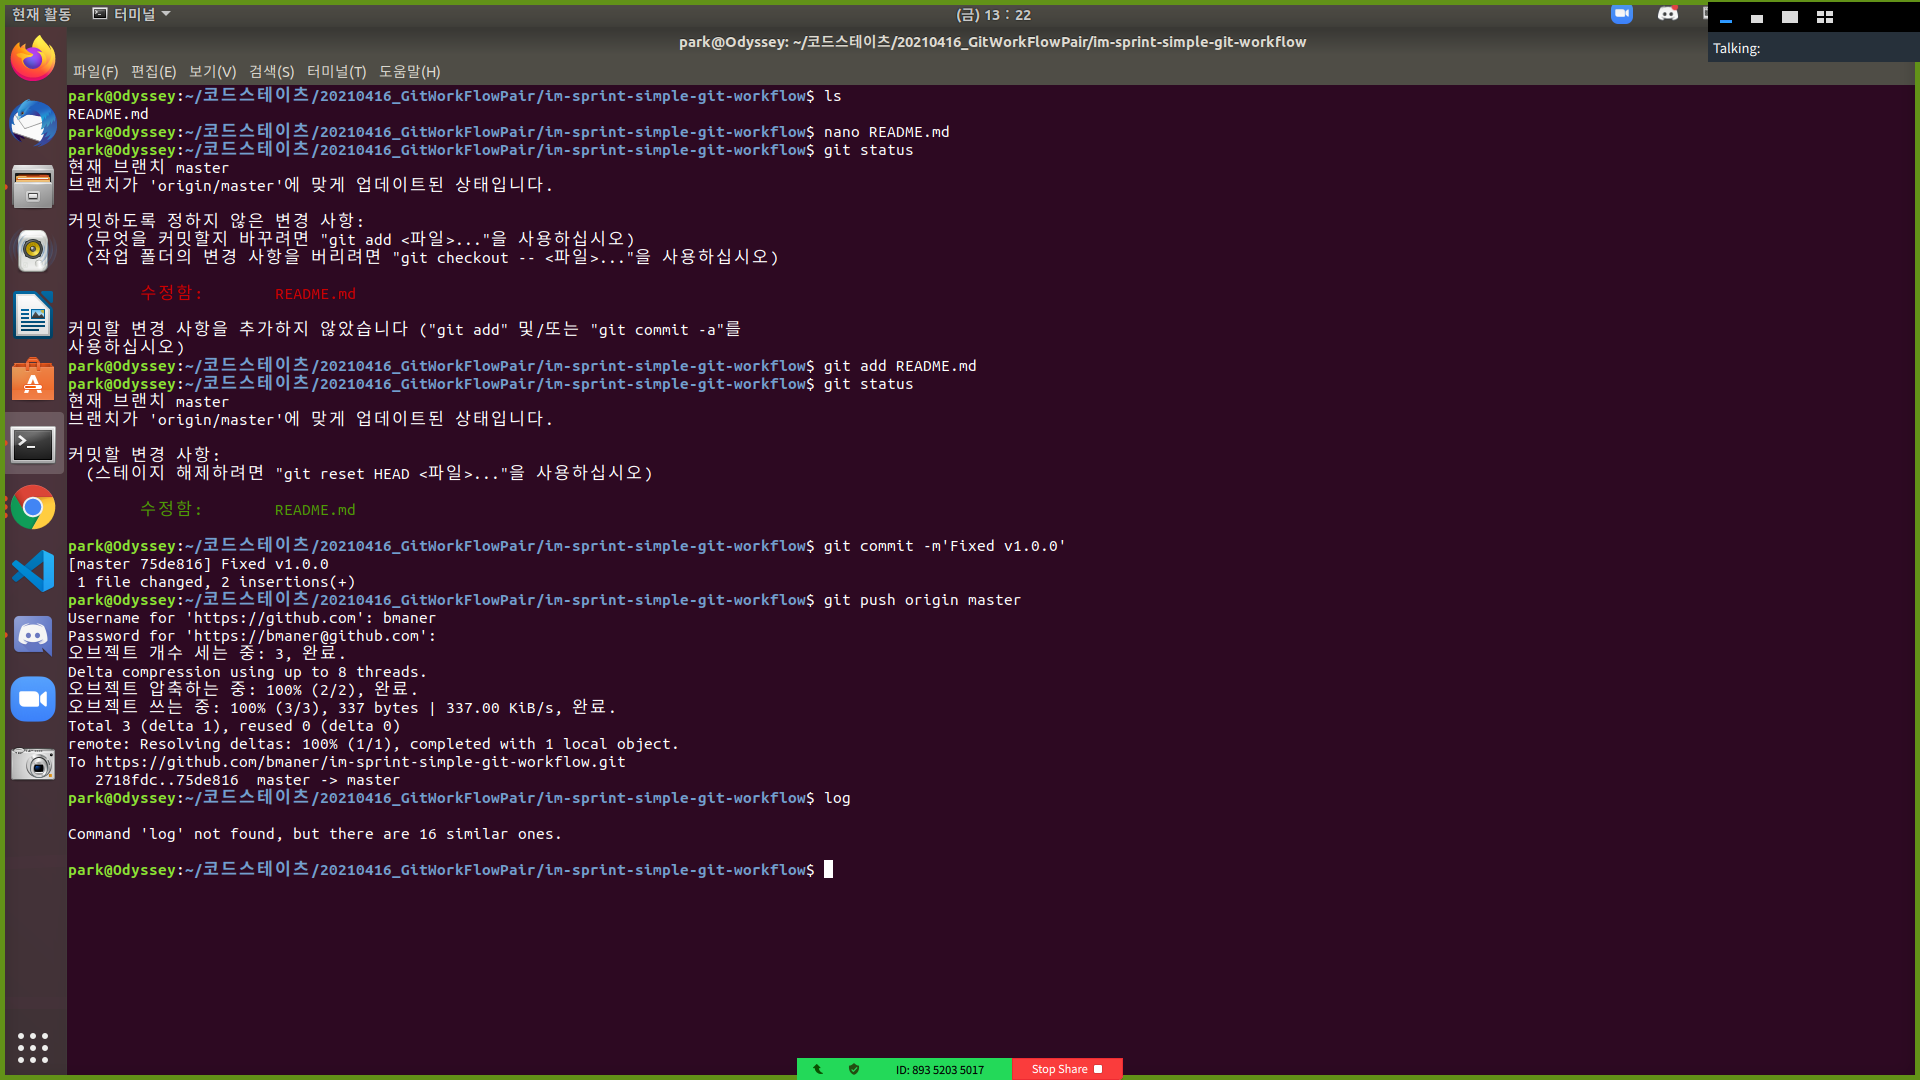Open Rhythmbox speaker icon in dock
The width and height of the screenshot is (1920, 1080).
click(33, 251)
